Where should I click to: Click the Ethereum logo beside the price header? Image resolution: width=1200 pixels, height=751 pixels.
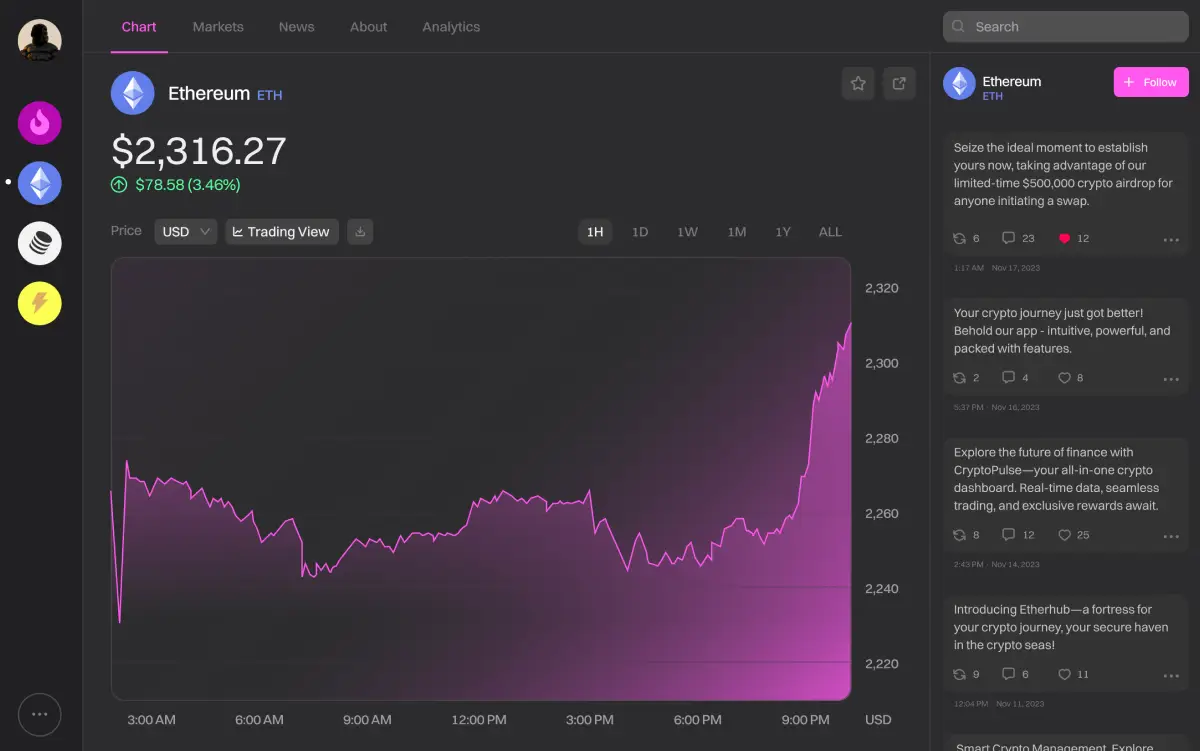pyautogui.click(x=132, y=93)
